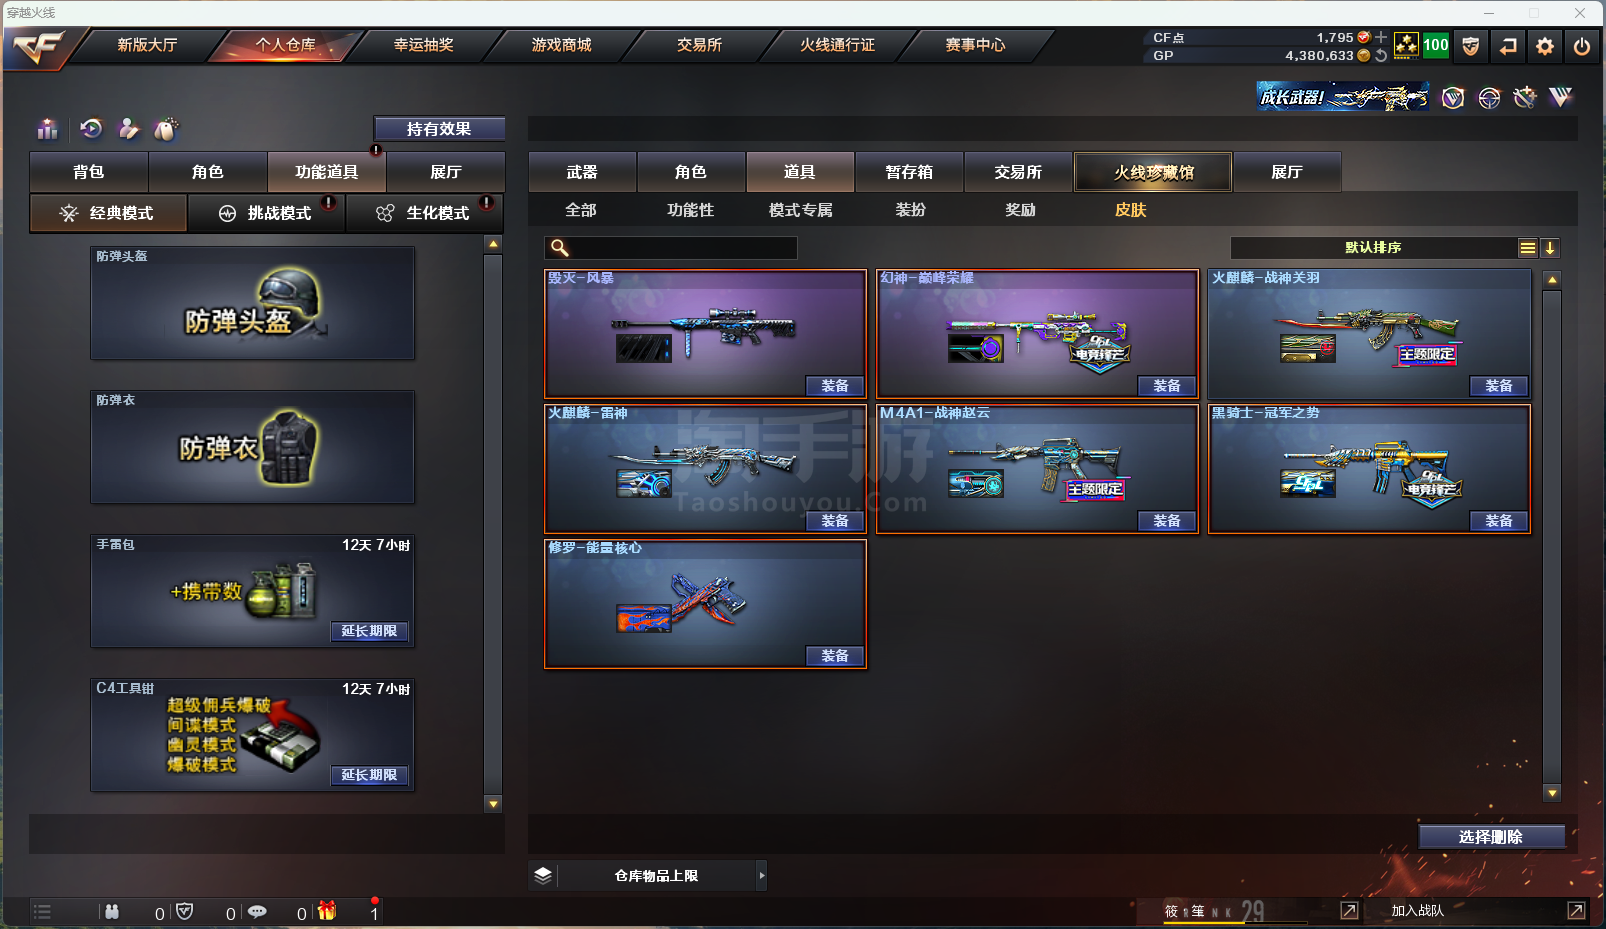Open the CF shield icon in top bar
Viewport: 1606px width, 929px height.
click(x=1470, y=46)
